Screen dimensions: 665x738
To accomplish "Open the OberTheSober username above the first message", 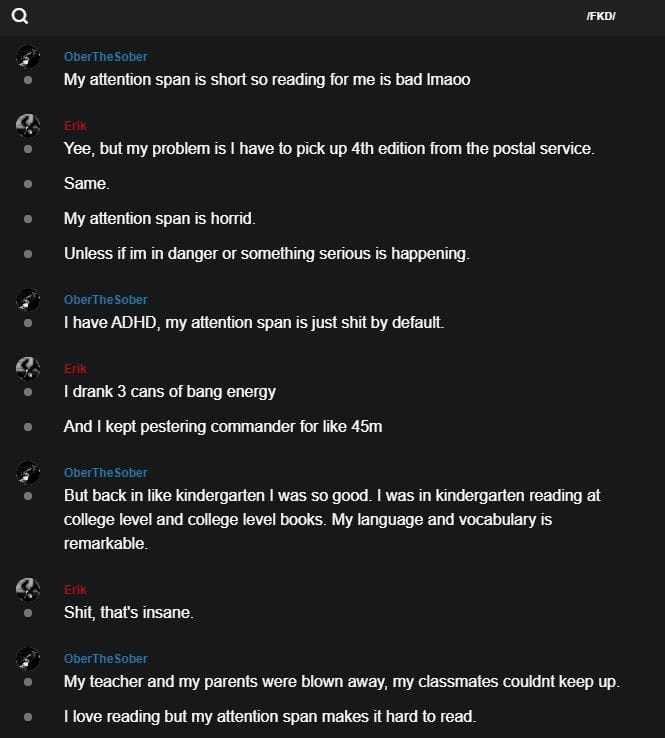I will click(105, 57).
